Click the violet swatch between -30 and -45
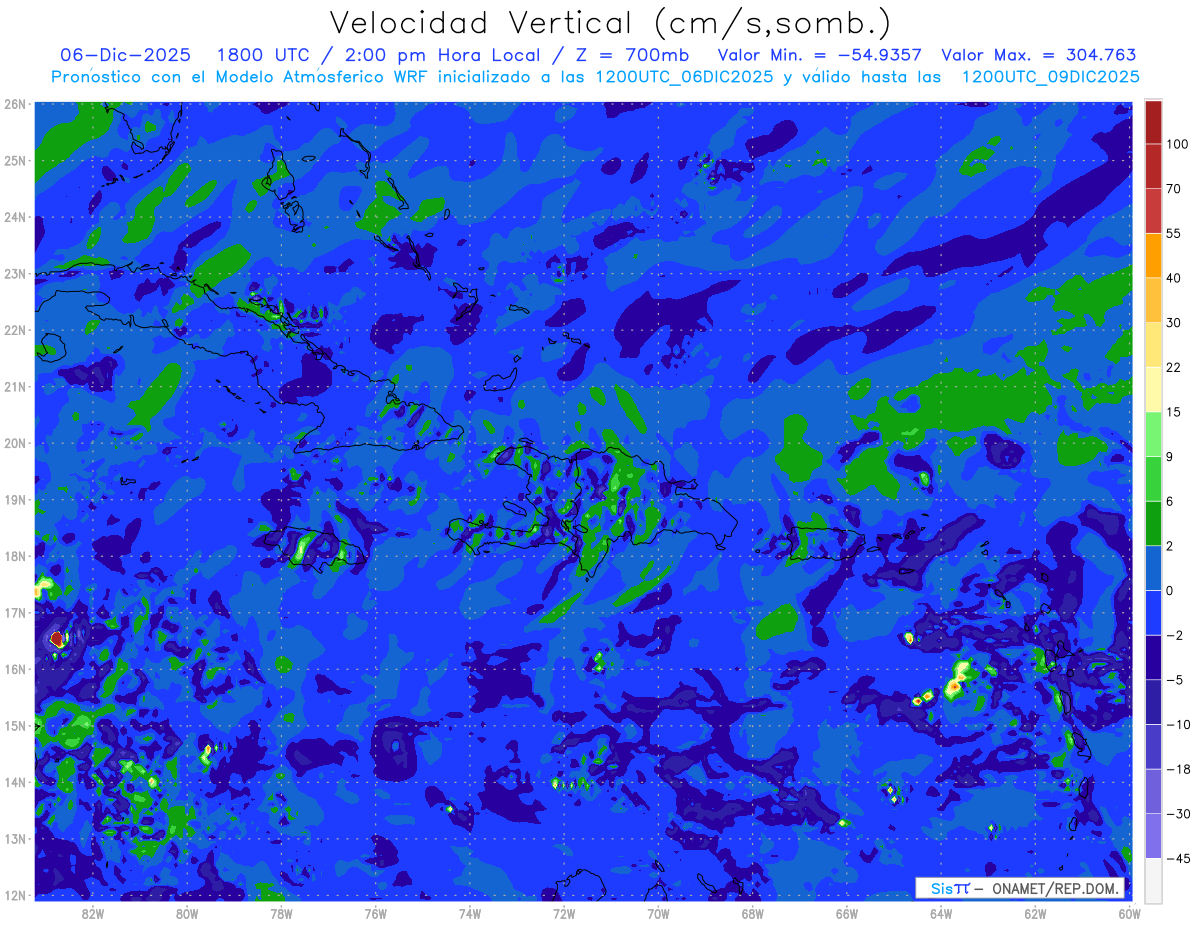The image size is (1200, 927). tap(1153, 836)
